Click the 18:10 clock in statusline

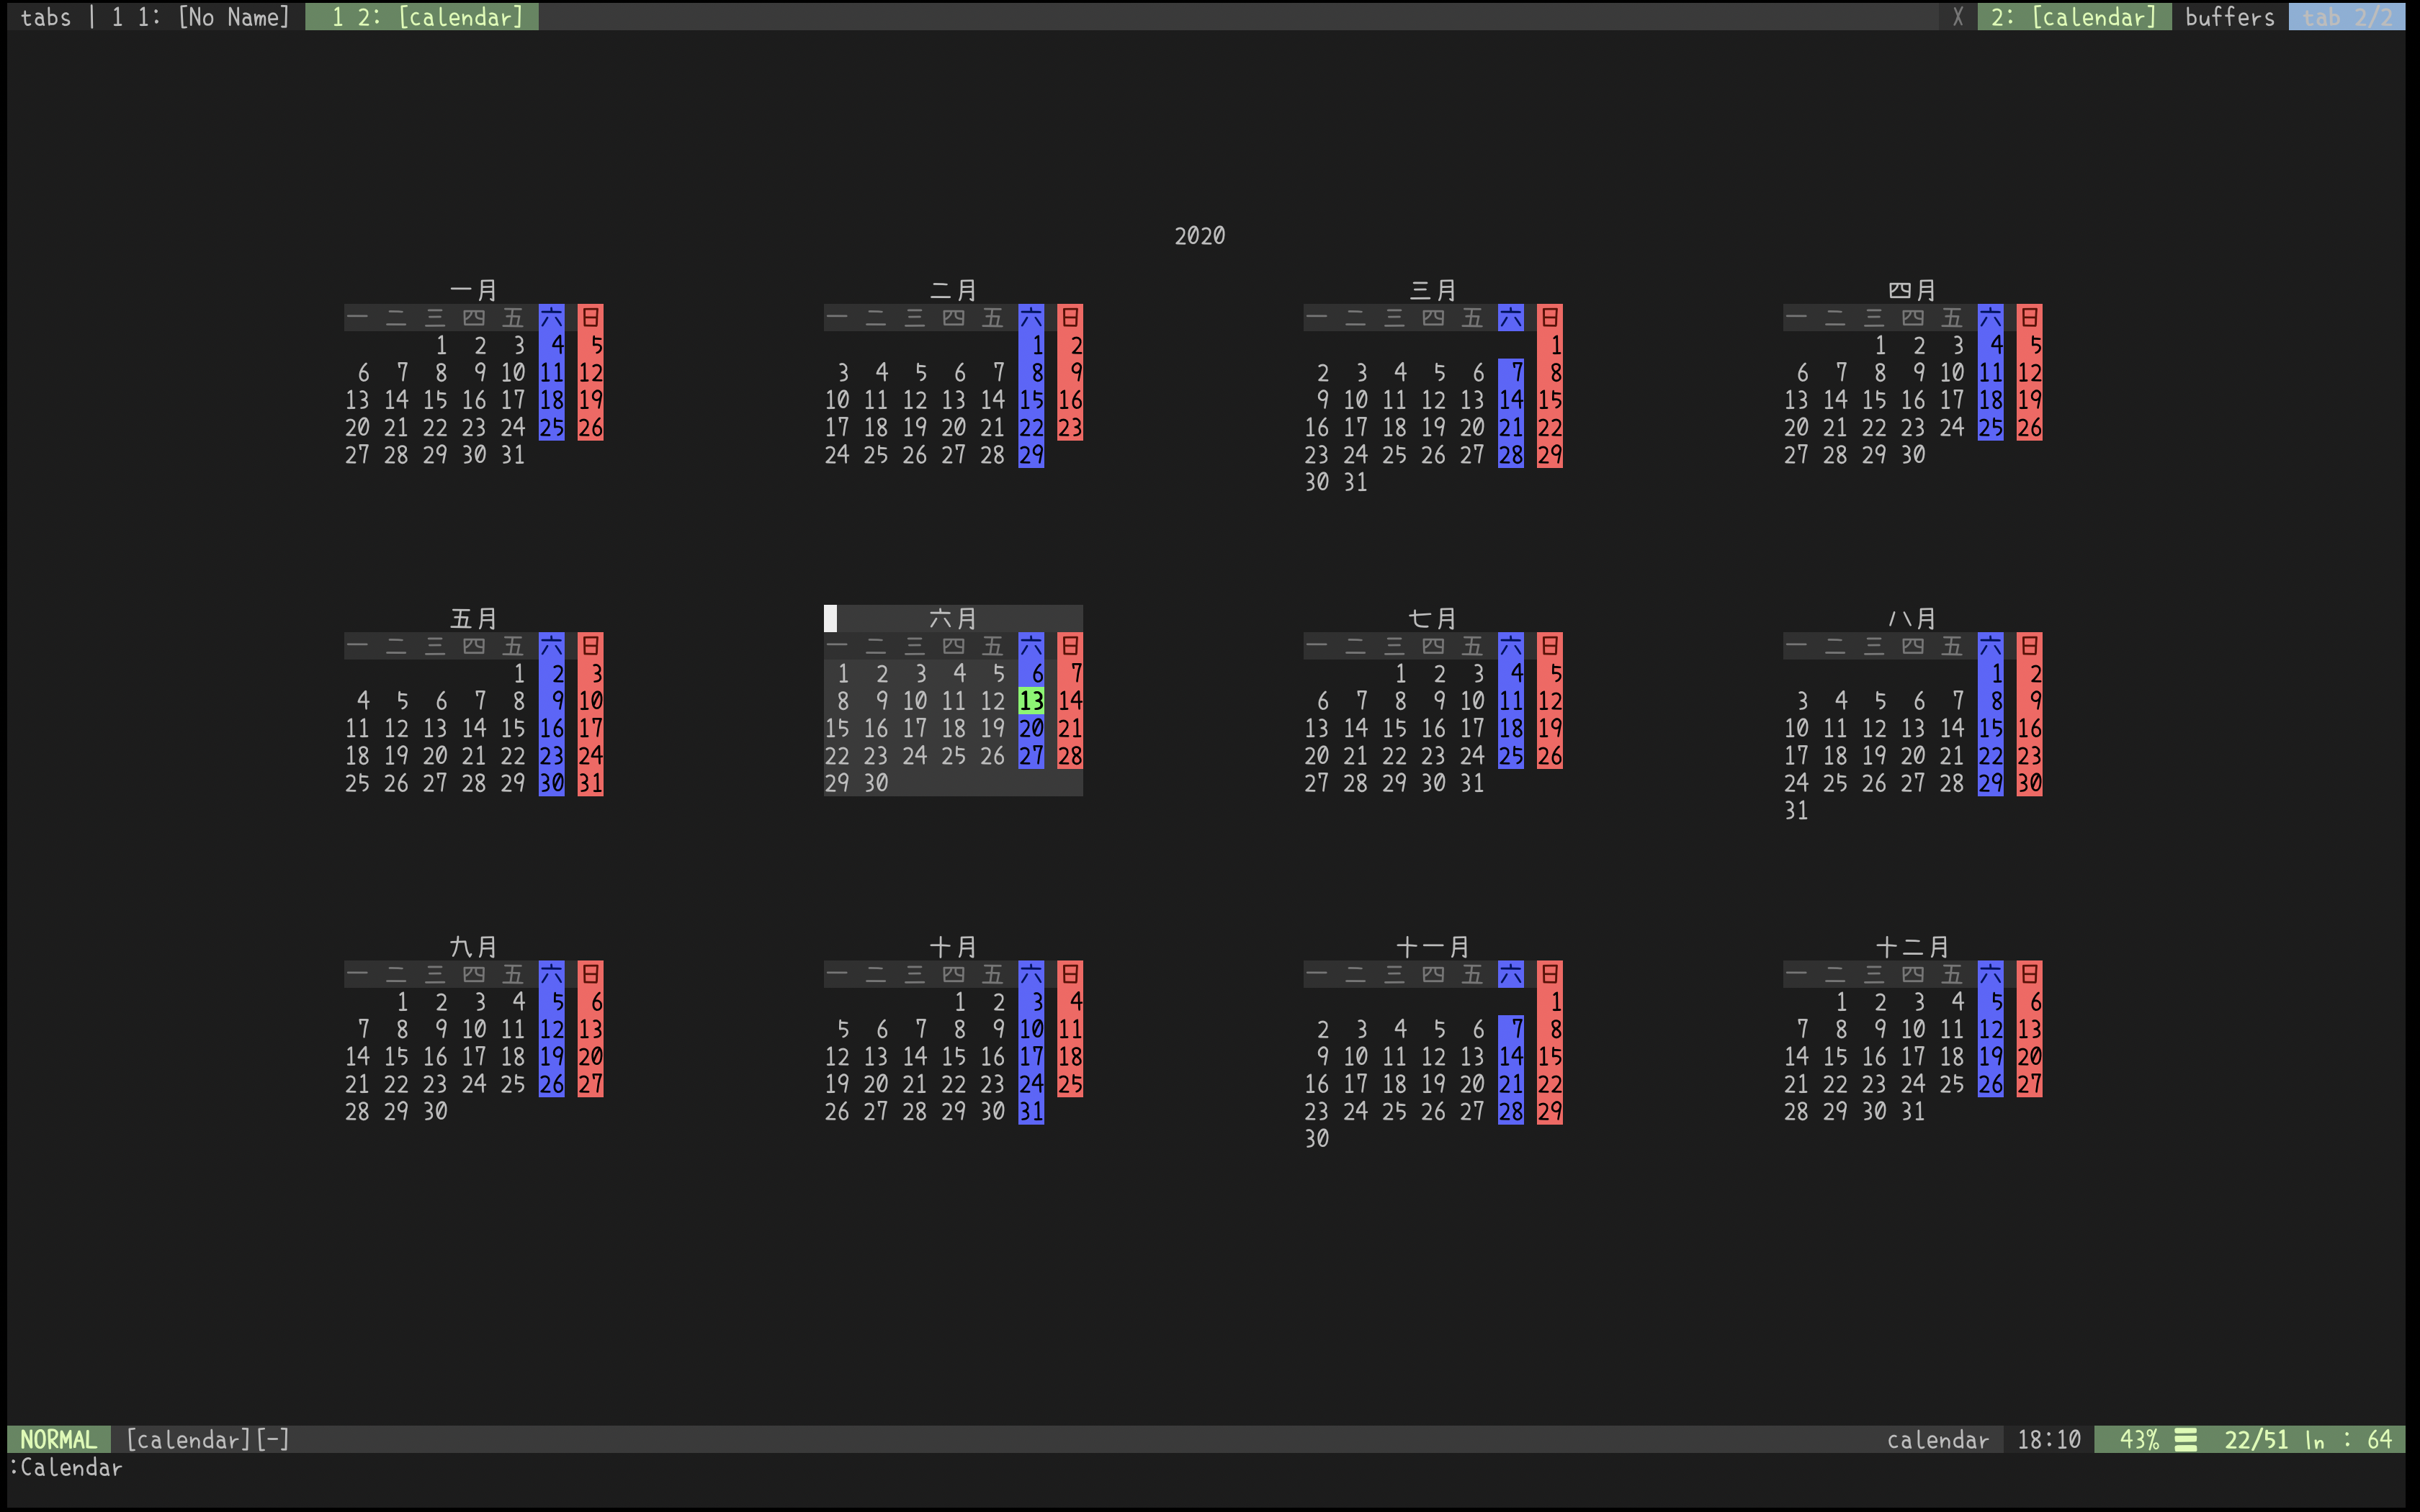(2048, 1439)
